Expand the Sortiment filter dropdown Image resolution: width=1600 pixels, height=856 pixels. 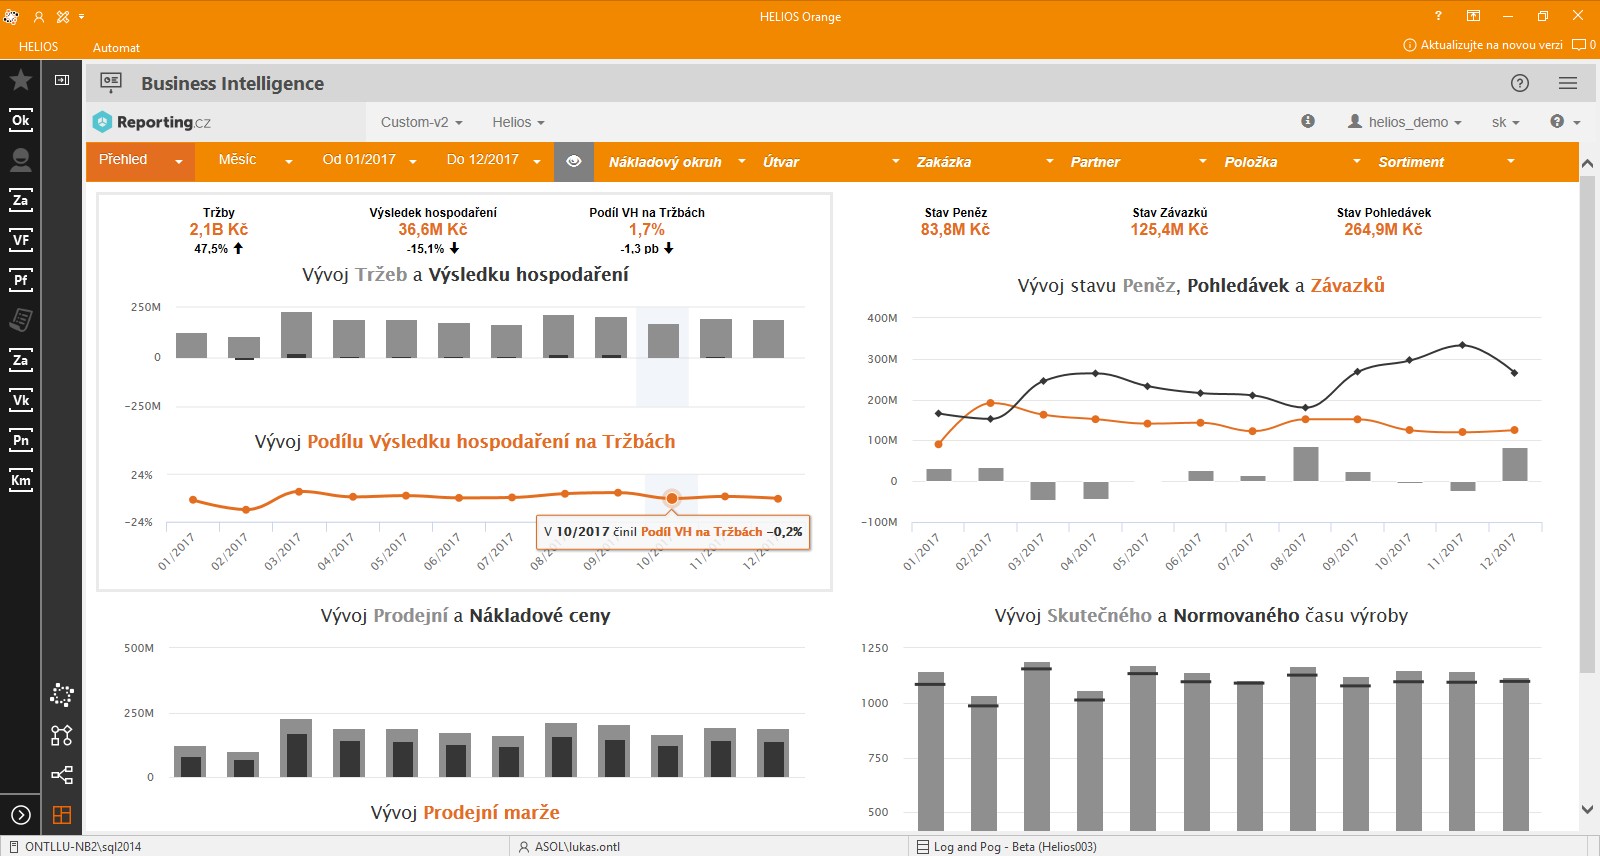pyautogui.click(x=1447, y=162)
